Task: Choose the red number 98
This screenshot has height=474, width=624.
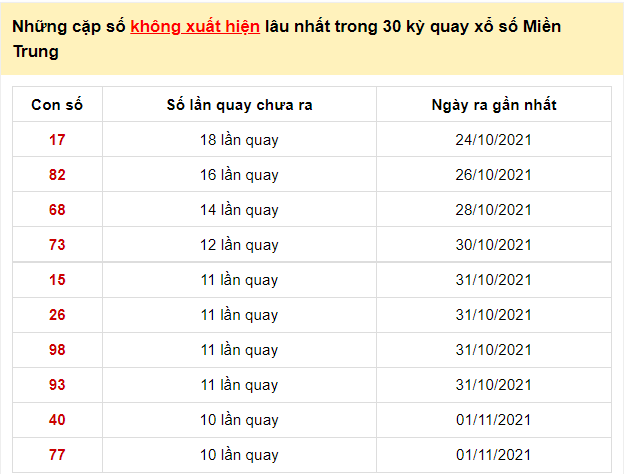Action: click(x=57, y=350)
